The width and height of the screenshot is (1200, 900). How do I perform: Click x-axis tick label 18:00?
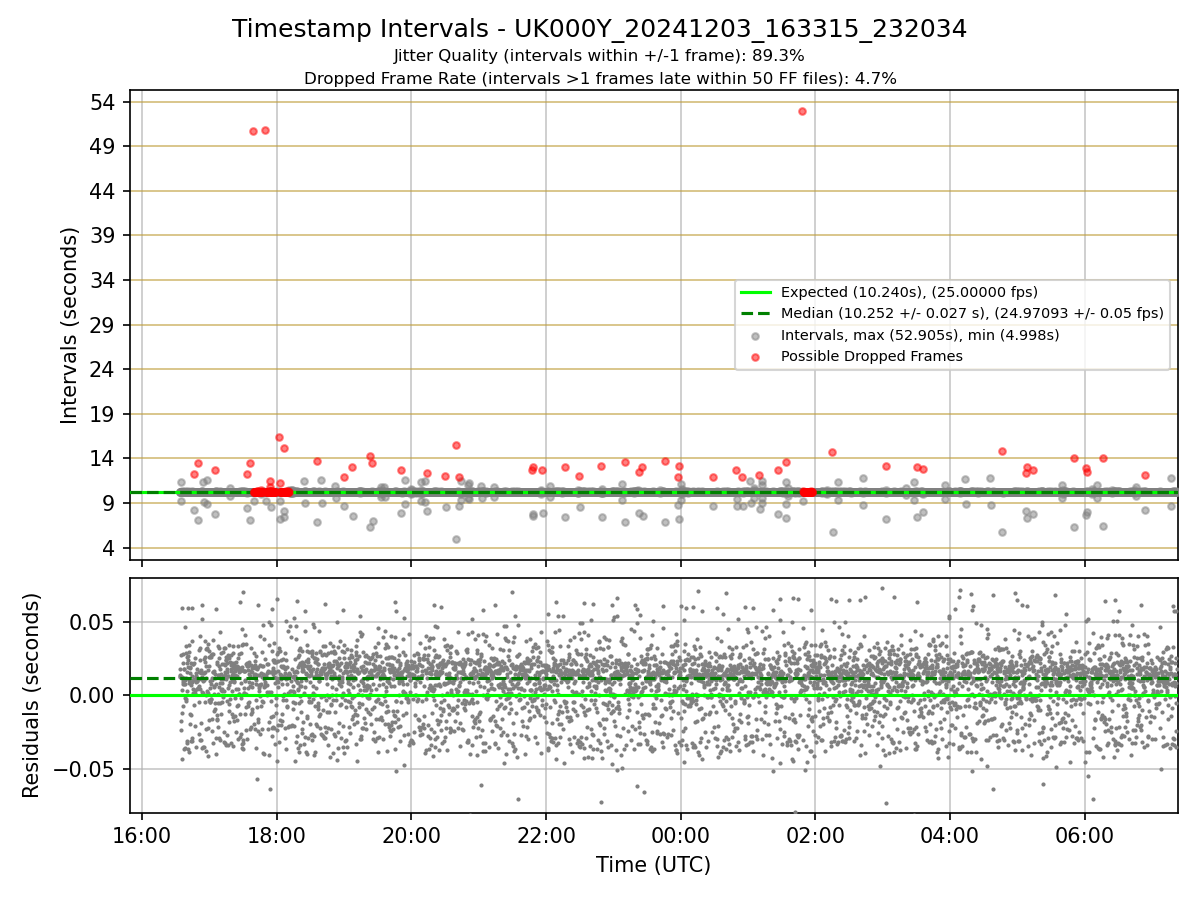[277, 835]
